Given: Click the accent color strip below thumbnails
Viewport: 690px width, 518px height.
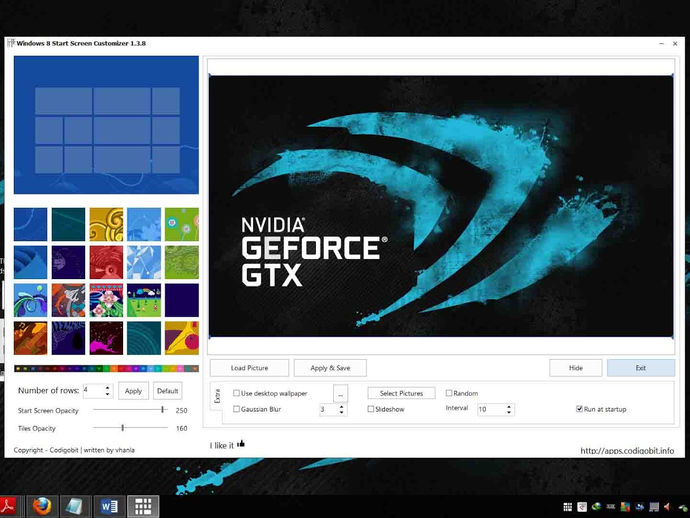Looking at the screenshot, I should coord(106,368).
